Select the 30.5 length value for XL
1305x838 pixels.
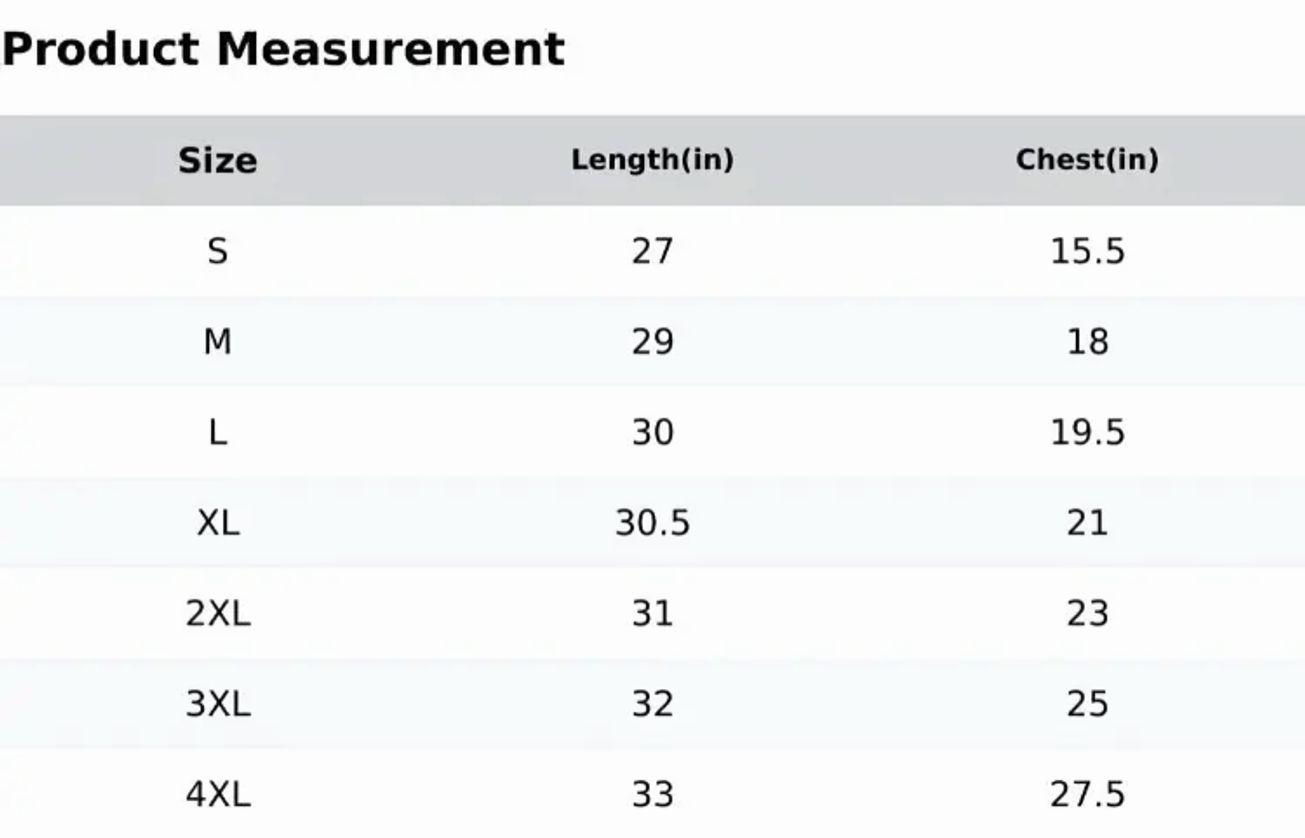pos(652,523)
